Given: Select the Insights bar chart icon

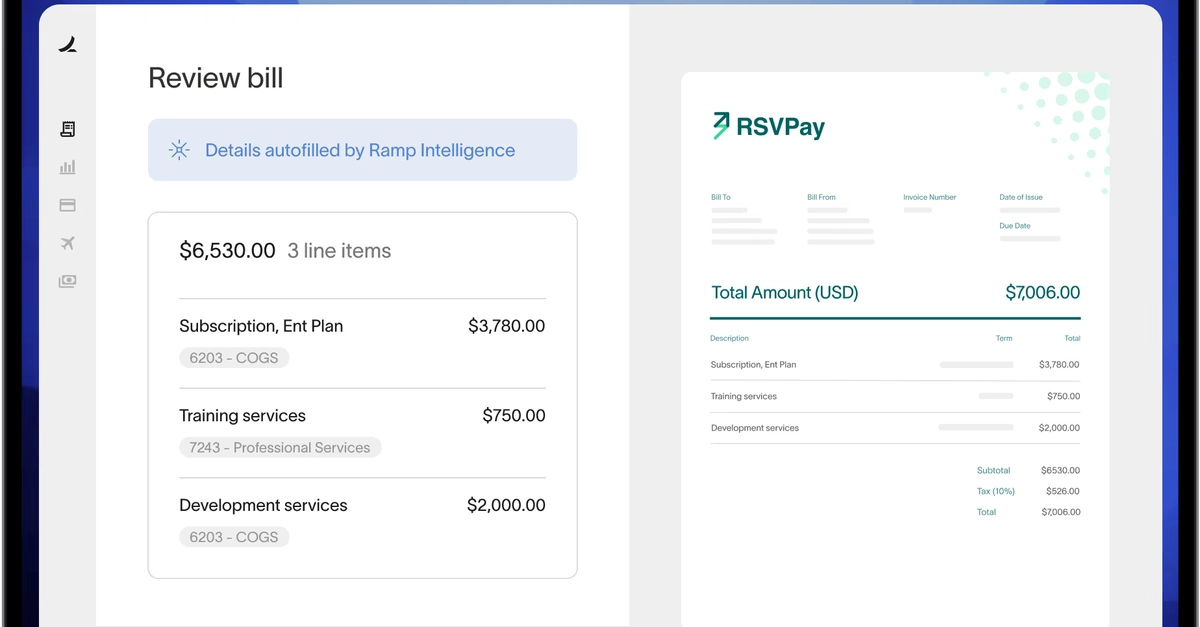Looking at the screenshot, I should 66,166.
